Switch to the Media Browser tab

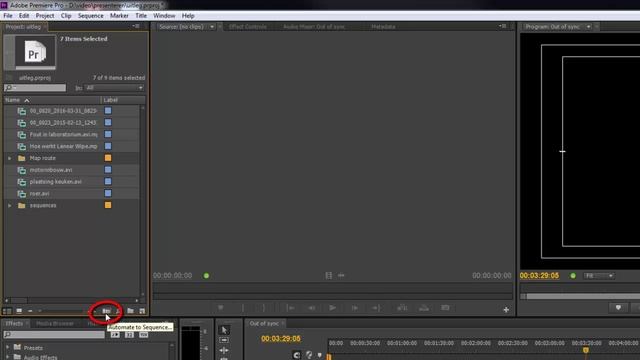55,324
